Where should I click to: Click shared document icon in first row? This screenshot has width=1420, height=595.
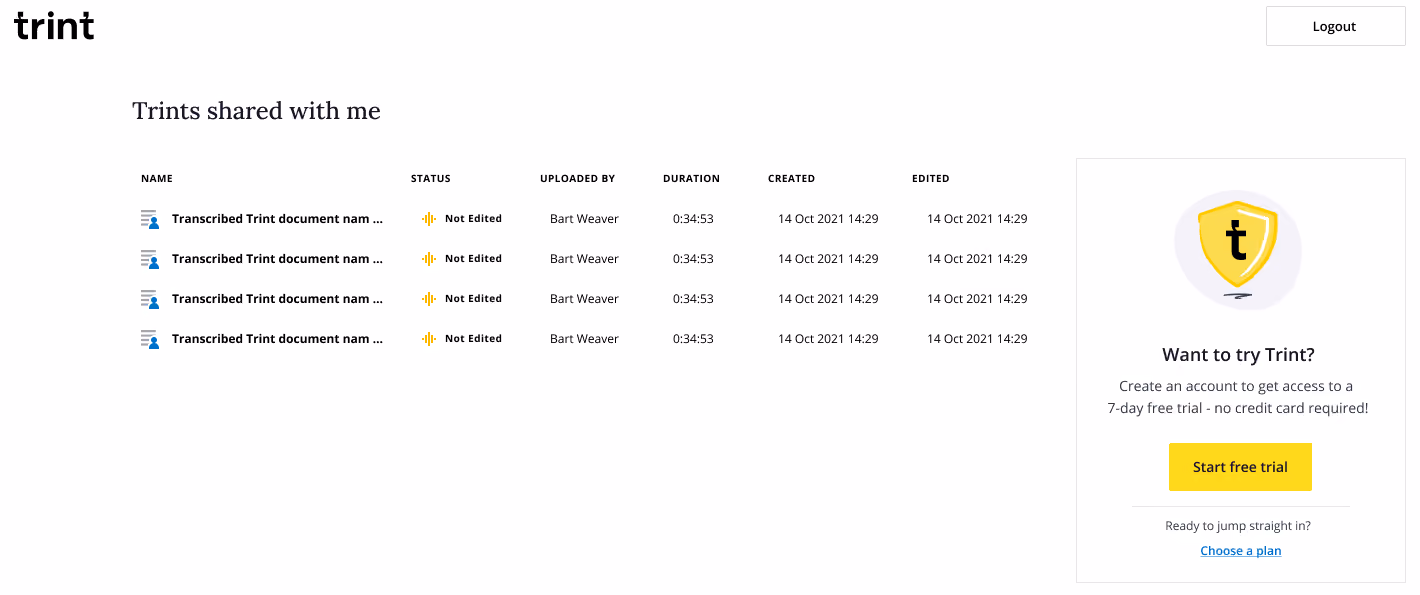coord(150,219)
